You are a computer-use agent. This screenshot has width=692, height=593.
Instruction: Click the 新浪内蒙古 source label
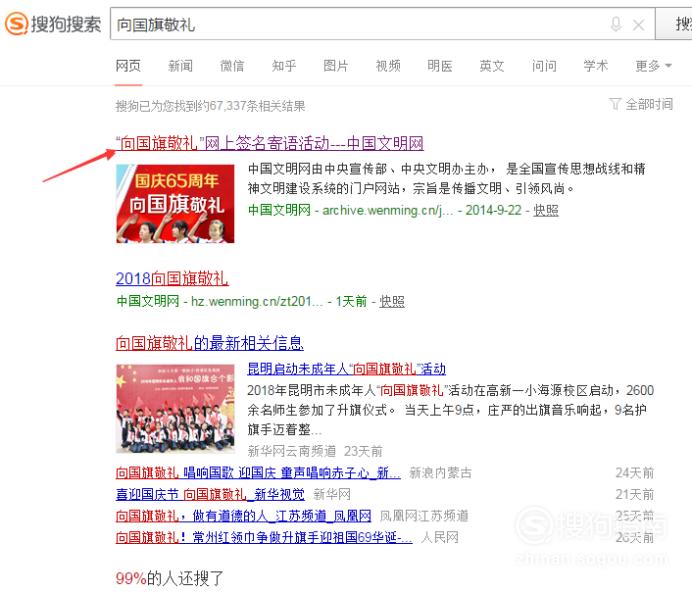(440, 473)
